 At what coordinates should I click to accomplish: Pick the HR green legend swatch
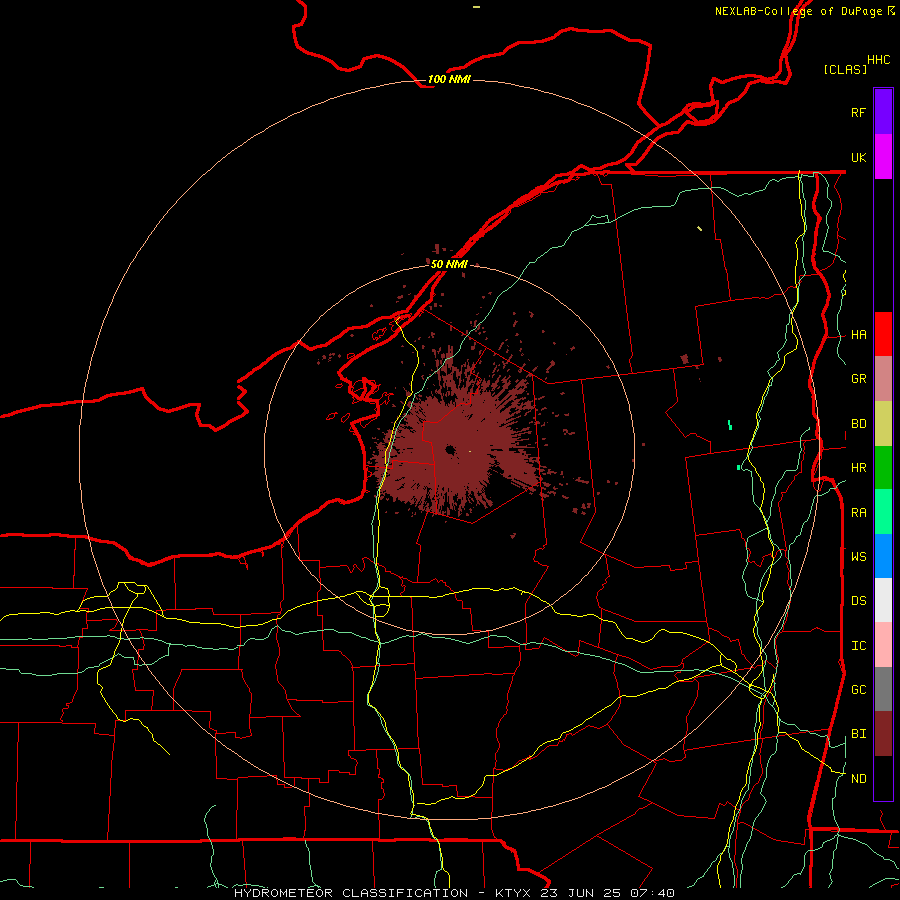[x=883, y=468]
